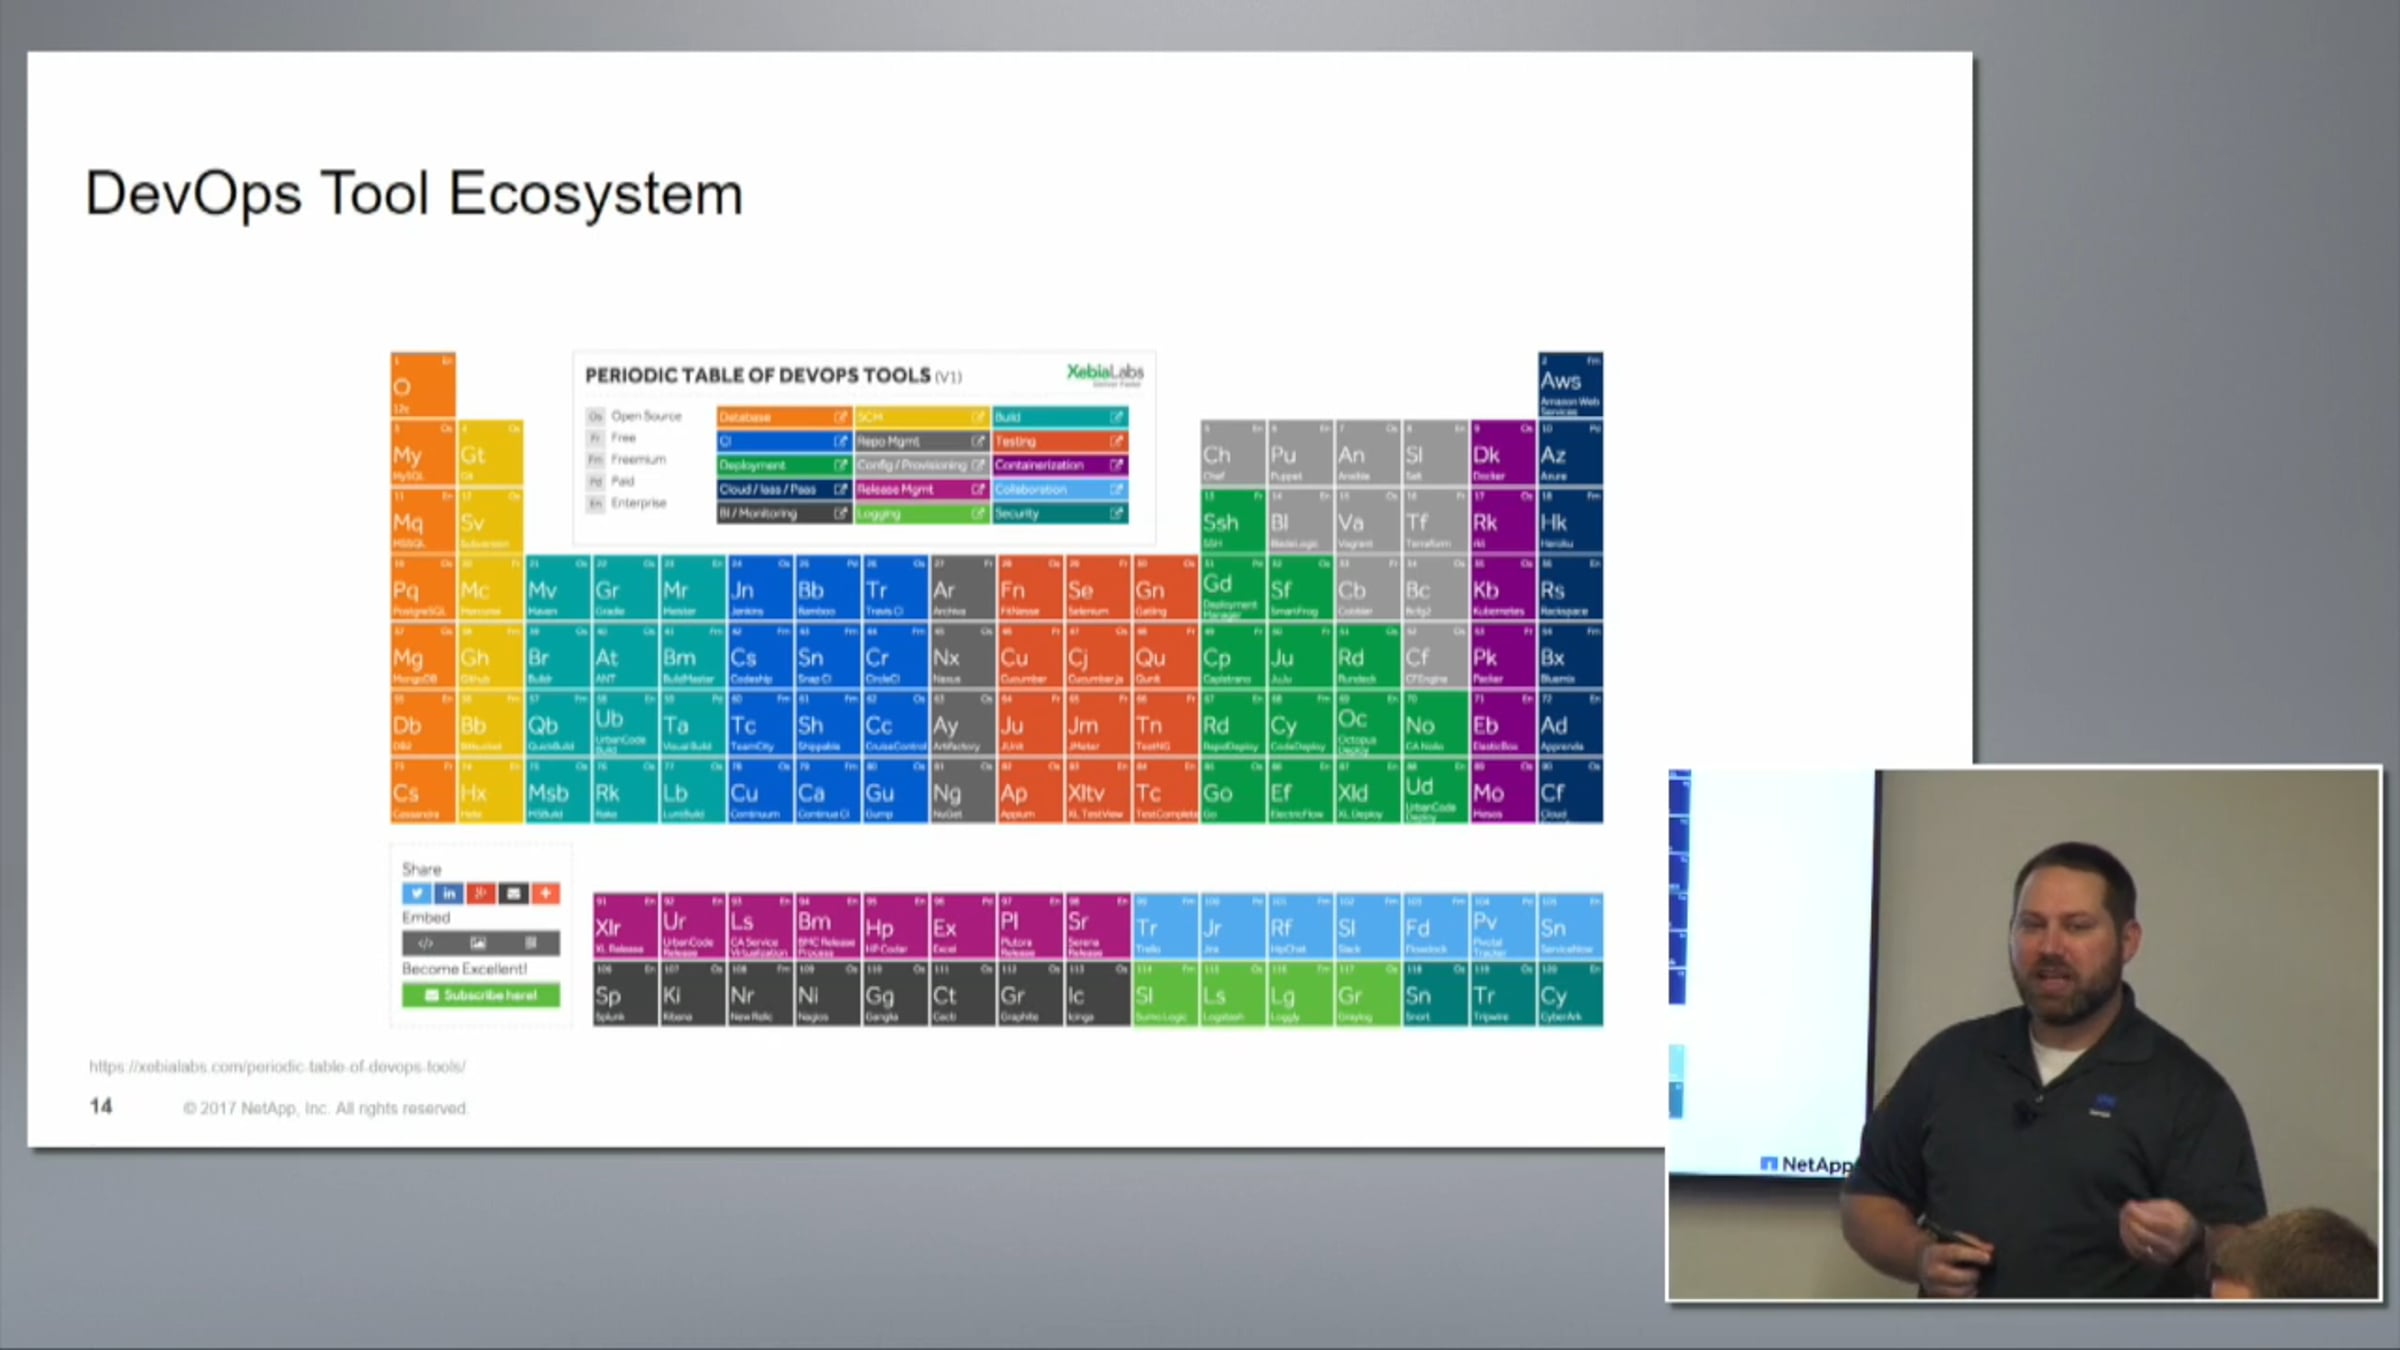2400x1350 pixels.
Task: Click the LinkedIn share icon
Action: (449, 893)
